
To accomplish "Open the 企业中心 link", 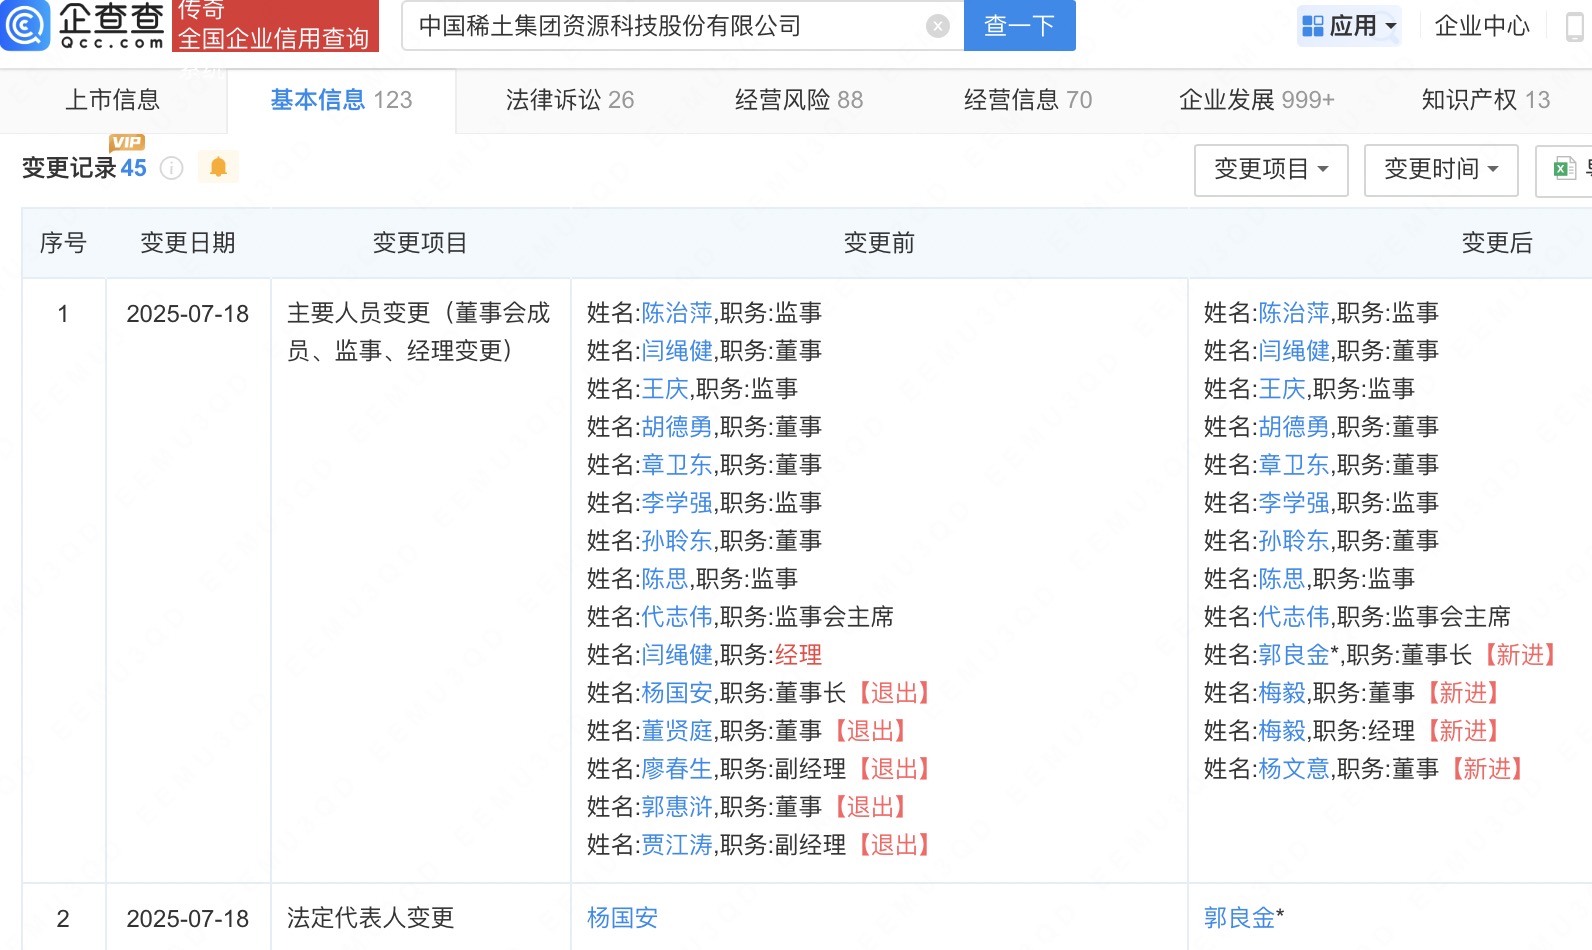I will click(1482, 26).
